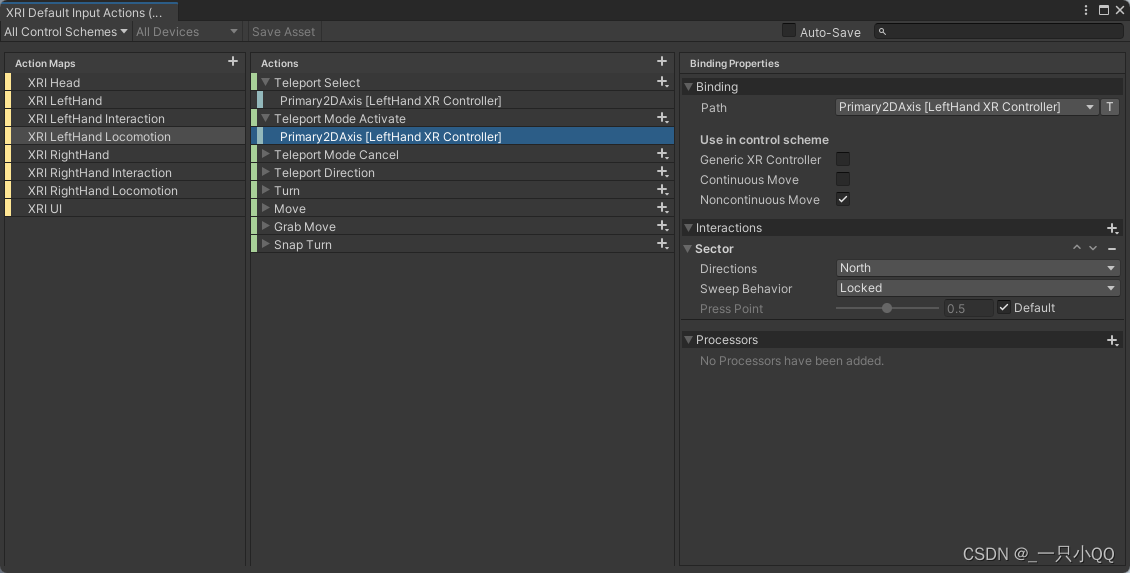The height and width of the screenshot is (573, 1130).
Task: Add binding to Turn action
Action: coord(662,190)
